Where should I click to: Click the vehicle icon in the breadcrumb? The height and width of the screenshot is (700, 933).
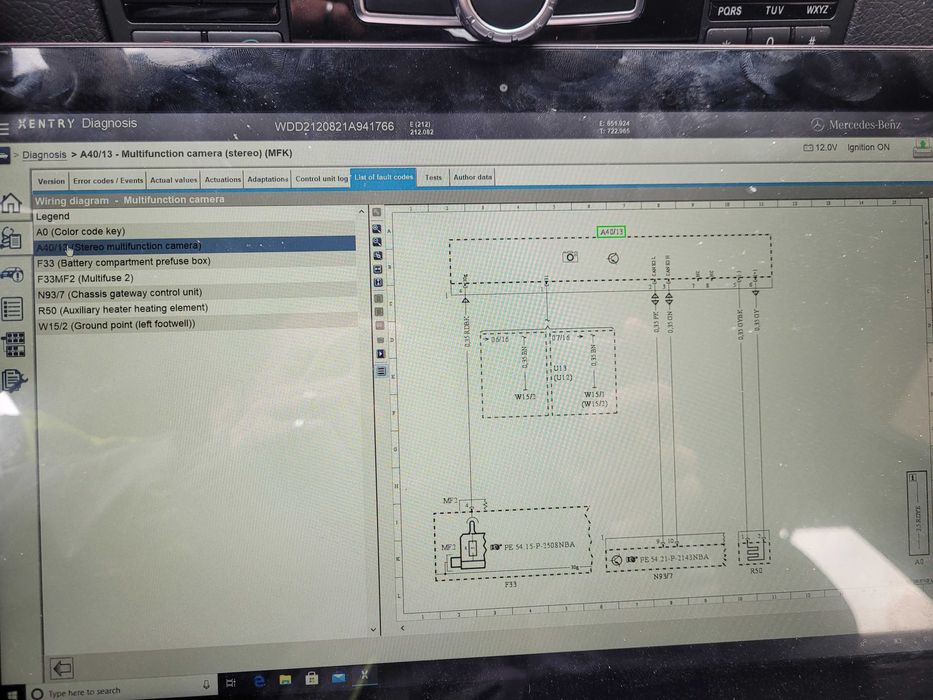[4, 155]
